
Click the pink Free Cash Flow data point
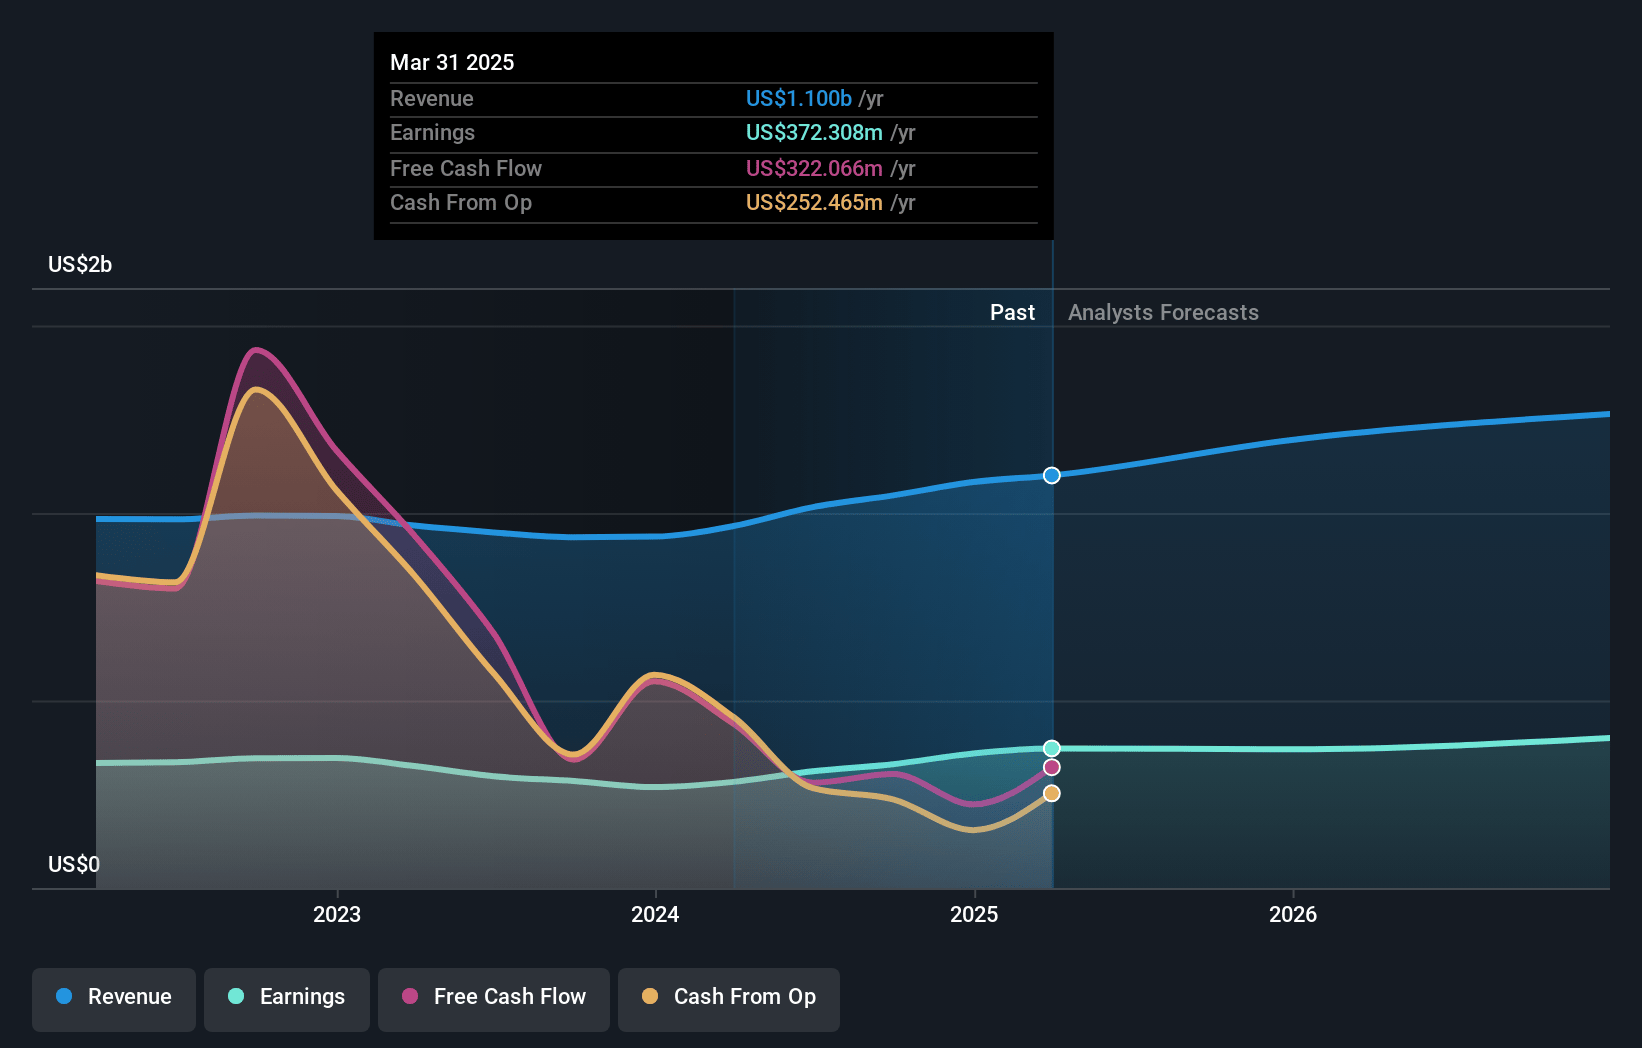pyautogui.click(x=1052, y=767)
